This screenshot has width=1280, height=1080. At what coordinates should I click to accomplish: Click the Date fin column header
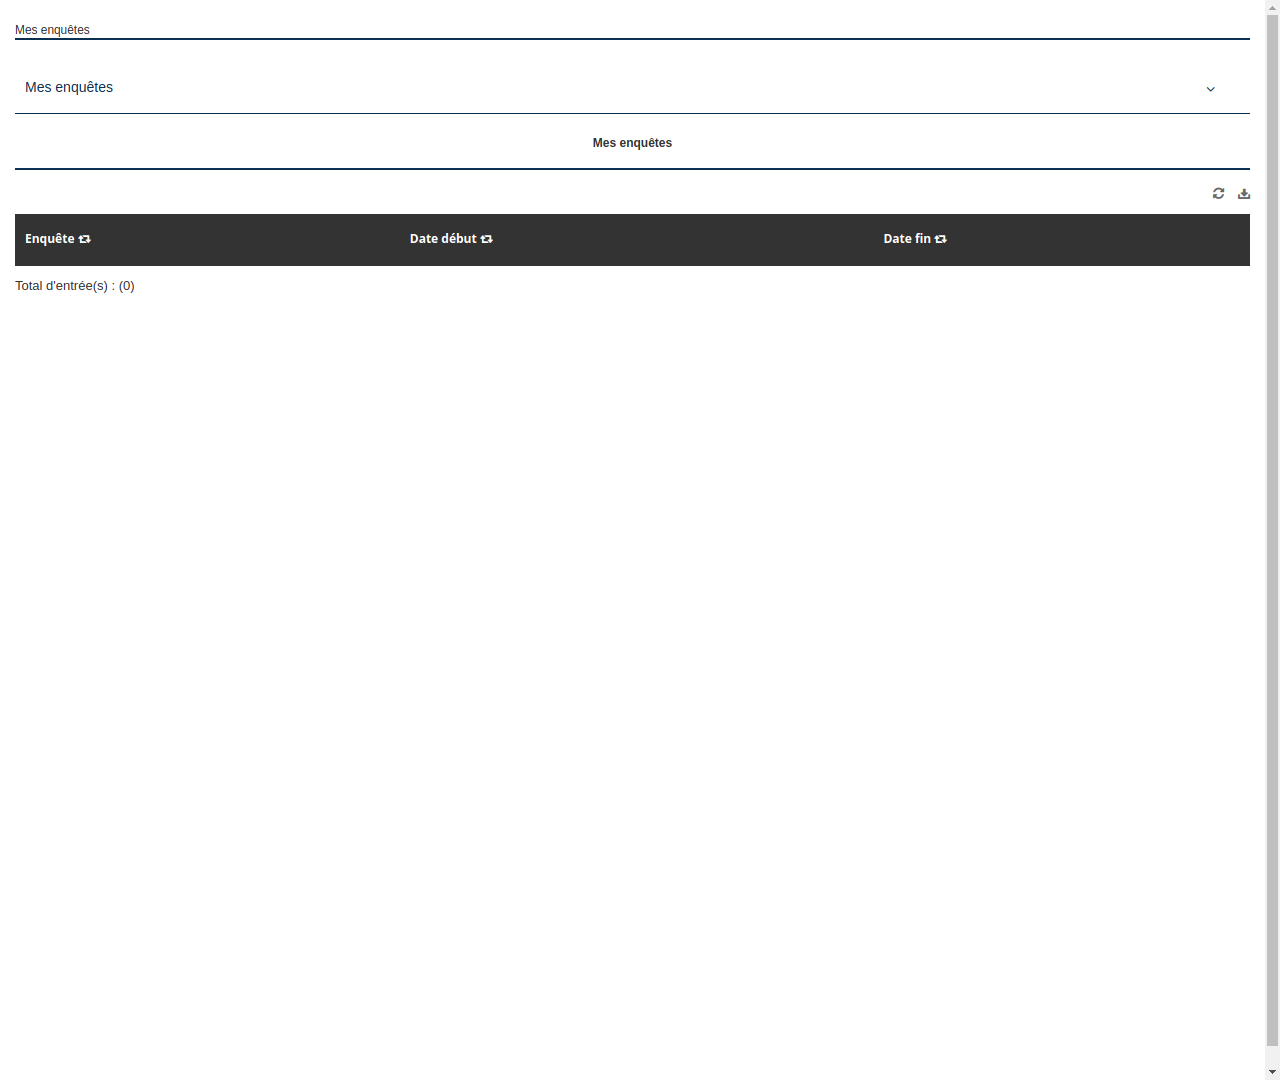(906, 239)
